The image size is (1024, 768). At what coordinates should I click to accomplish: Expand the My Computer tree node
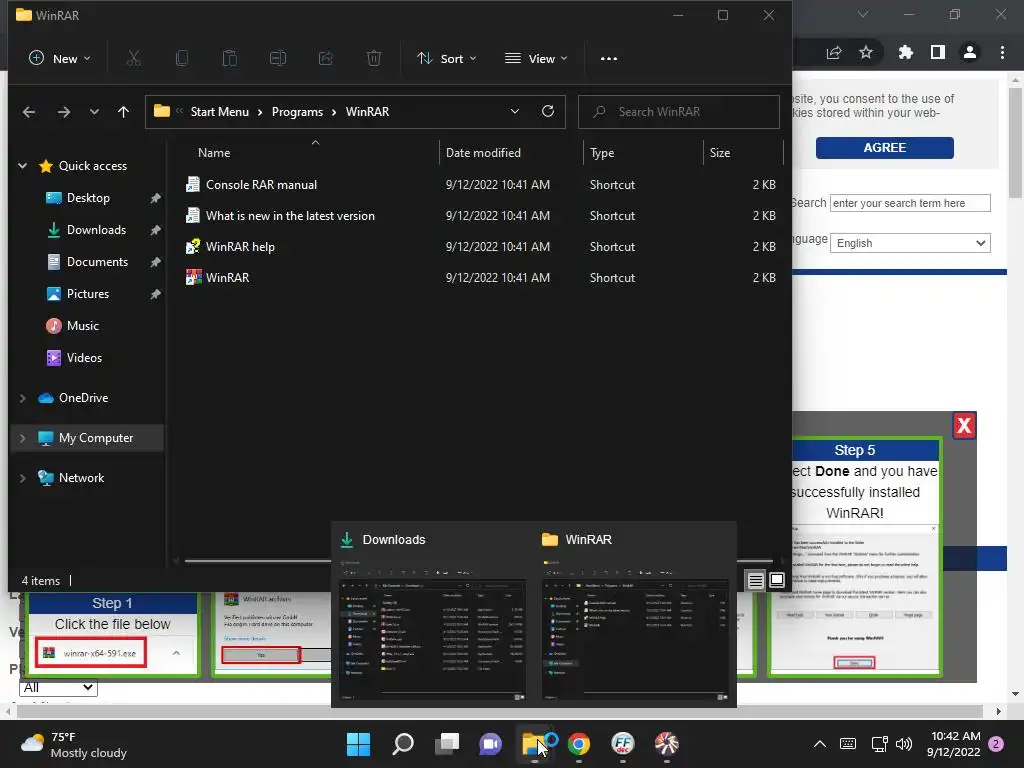click(22, 438)
